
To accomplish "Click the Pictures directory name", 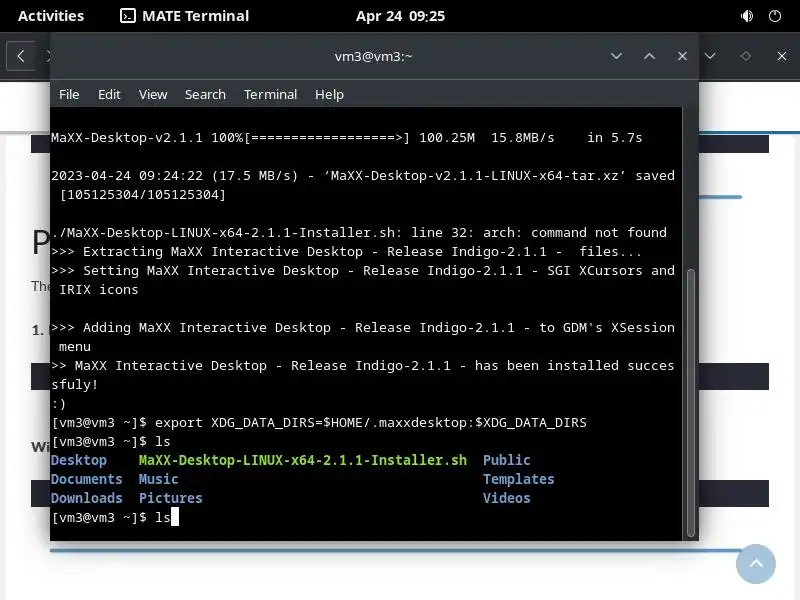I will [170, 498].
